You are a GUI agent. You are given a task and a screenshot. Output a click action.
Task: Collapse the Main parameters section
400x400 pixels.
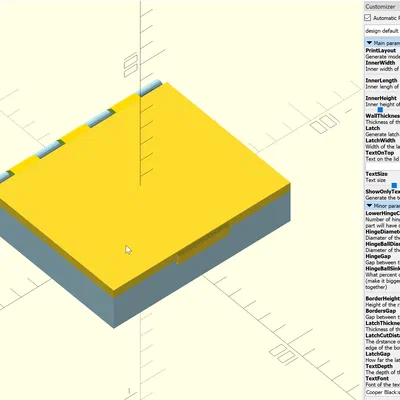click(369, 43)
